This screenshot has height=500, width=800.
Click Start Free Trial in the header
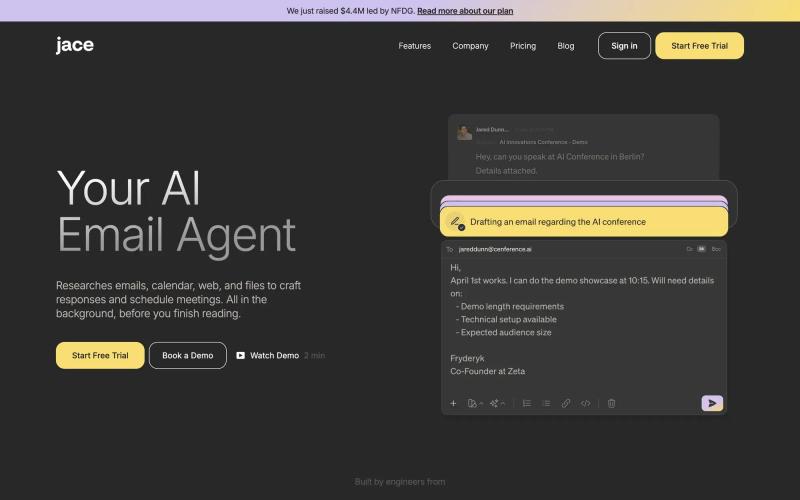coord(699,46)
